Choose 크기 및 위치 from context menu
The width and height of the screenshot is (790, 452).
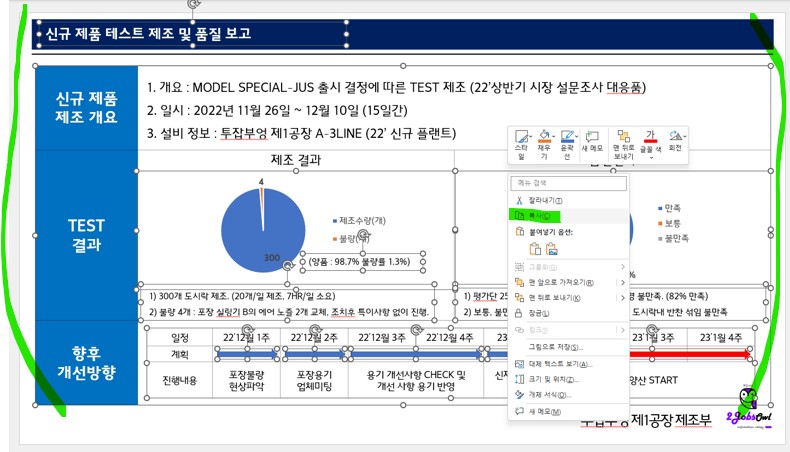point(569,379)
